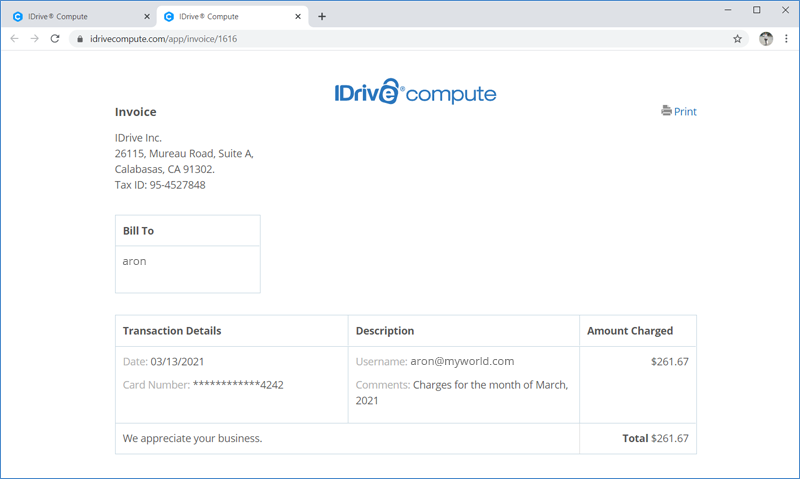Click the Calabasas, CA 91302 line

[165, 169]
